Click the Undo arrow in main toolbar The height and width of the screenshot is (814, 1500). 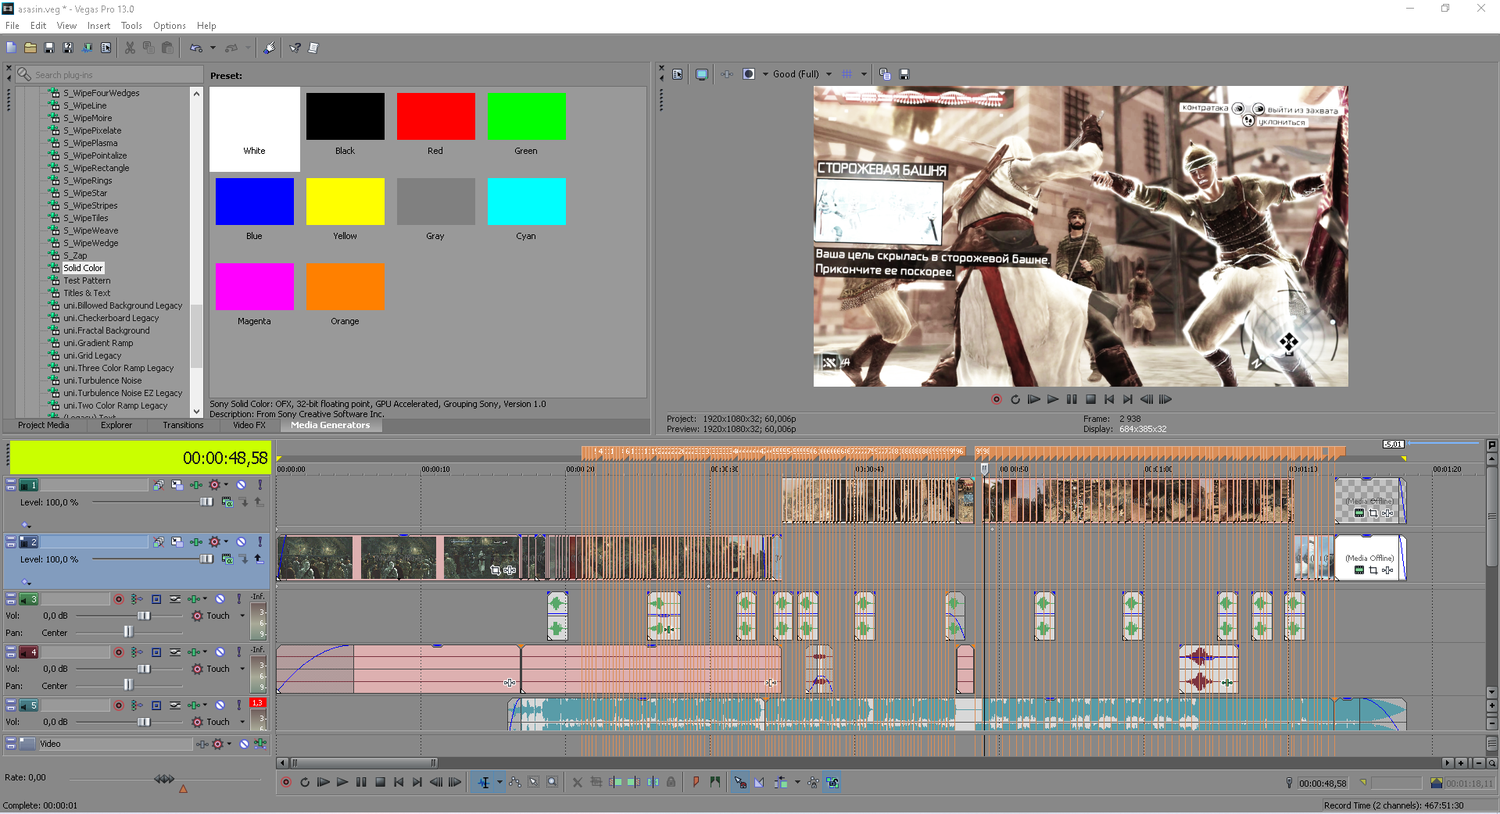(x=196, y=48)
